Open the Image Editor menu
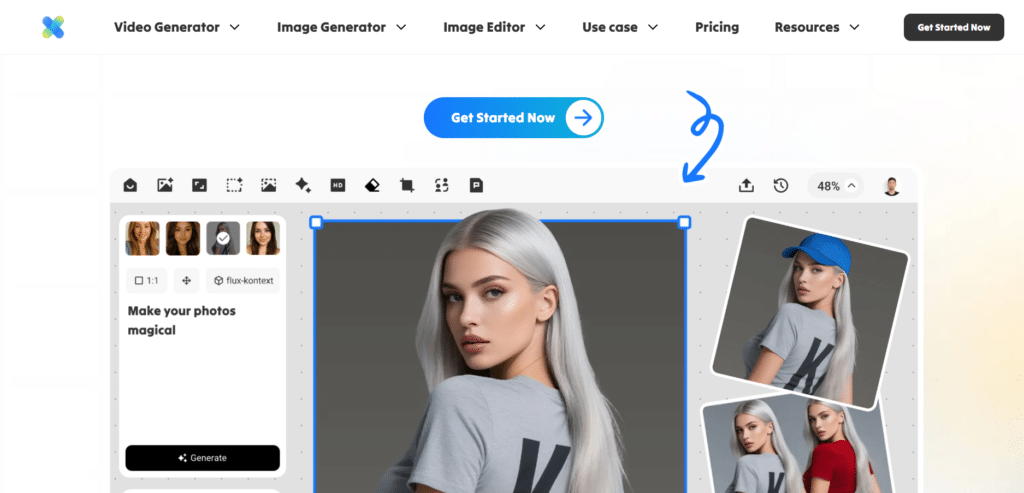1024x493 pixels. tap(494, 27)
